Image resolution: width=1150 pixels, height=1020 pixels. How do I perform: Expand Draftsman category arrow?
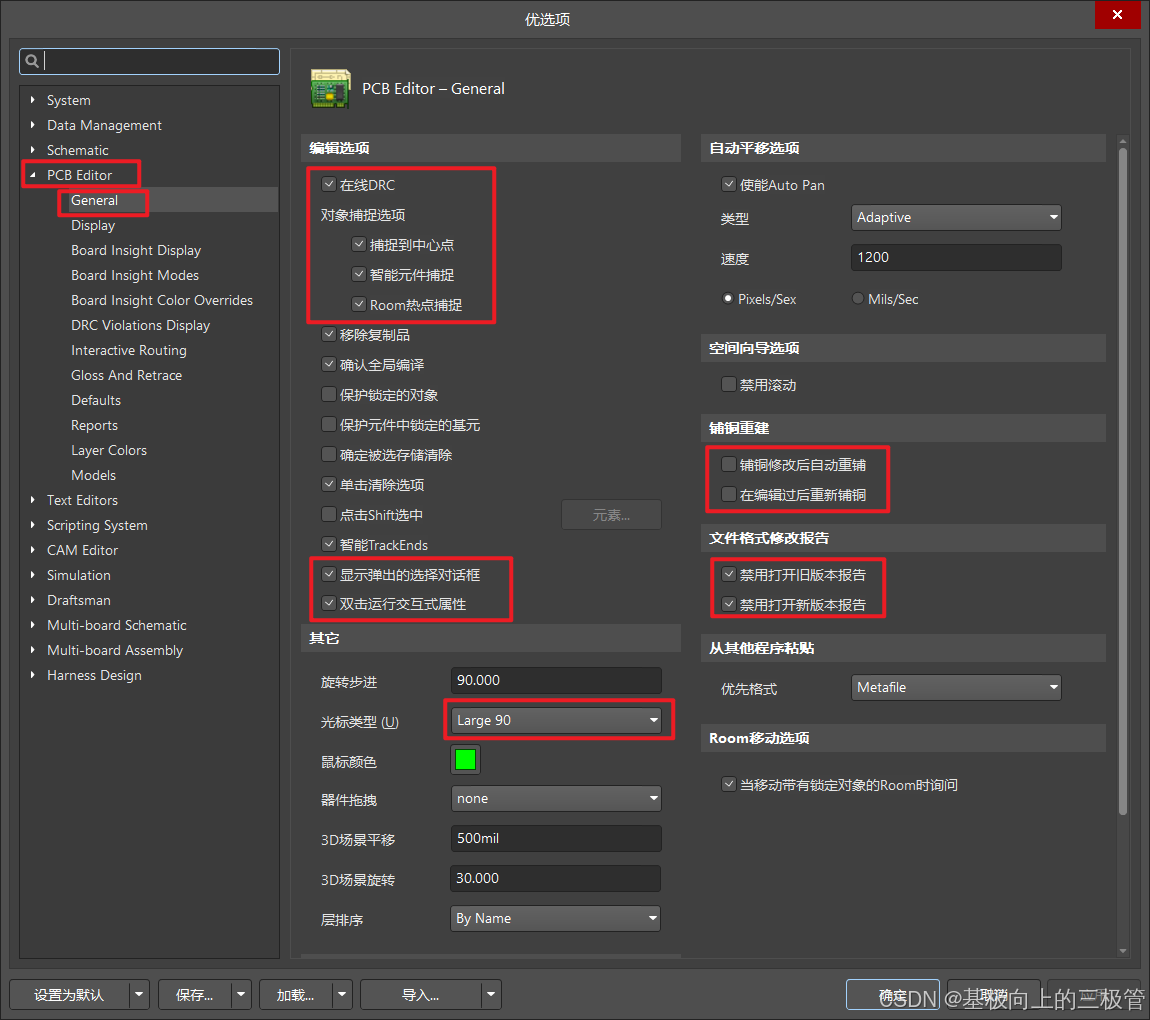point(32,600)
